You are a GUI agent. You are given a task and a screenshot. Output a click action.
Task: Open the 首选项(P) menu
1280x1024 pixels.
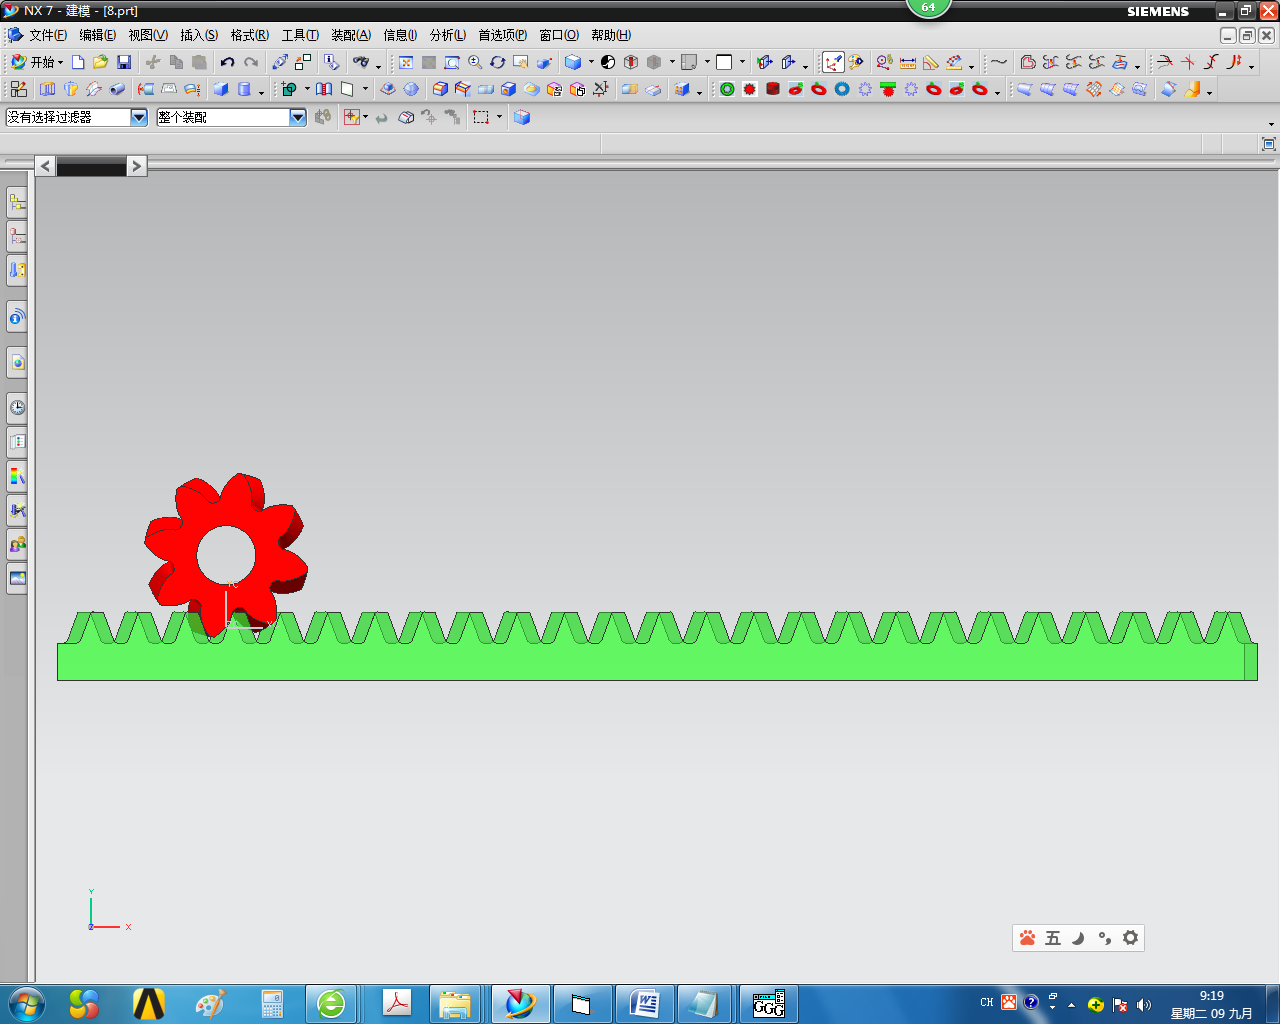502,35
